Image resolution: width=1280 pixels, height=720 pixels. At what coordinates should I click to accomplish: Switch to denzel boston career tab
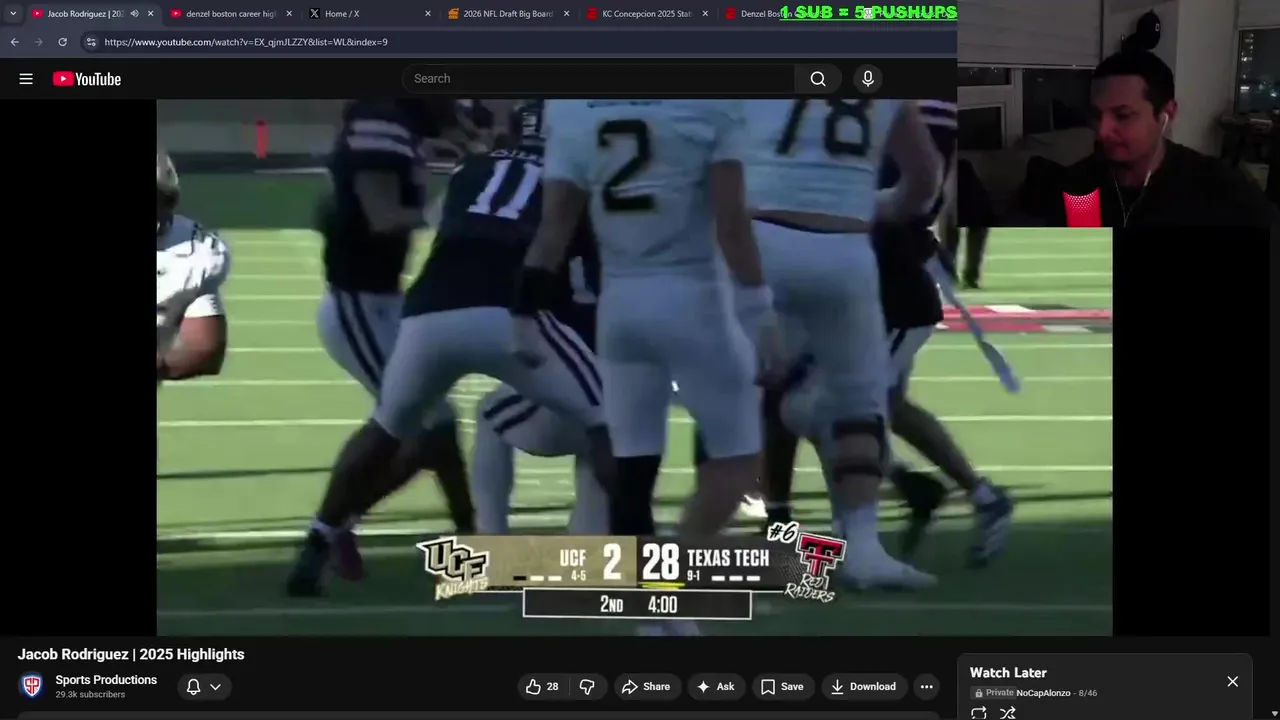230,14
